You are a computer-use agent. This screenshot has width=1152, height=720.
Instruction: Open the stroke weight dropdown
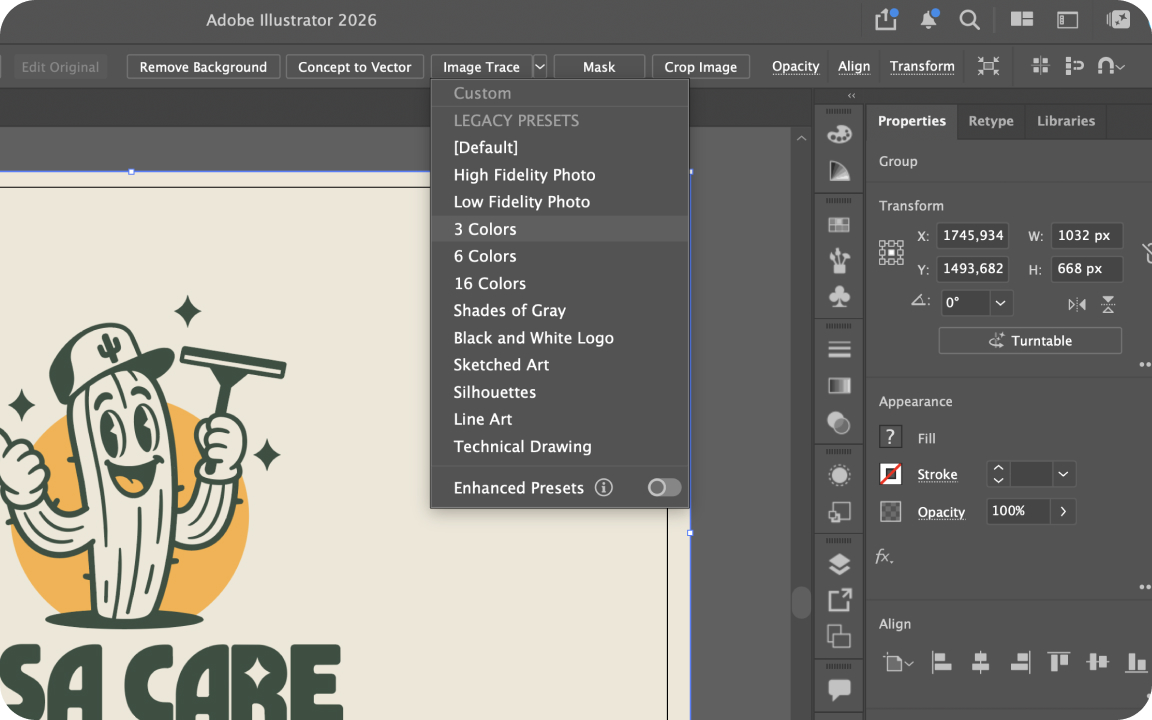click(x=1063, y=475)
